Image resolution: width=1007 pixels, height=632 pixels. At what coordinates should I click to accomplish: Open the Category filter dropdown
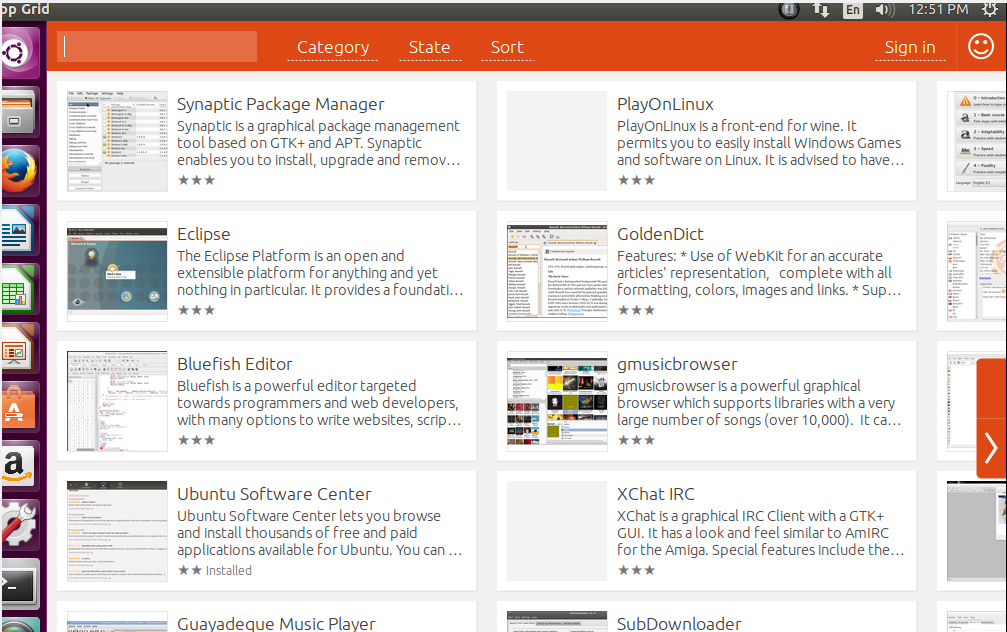333,48
